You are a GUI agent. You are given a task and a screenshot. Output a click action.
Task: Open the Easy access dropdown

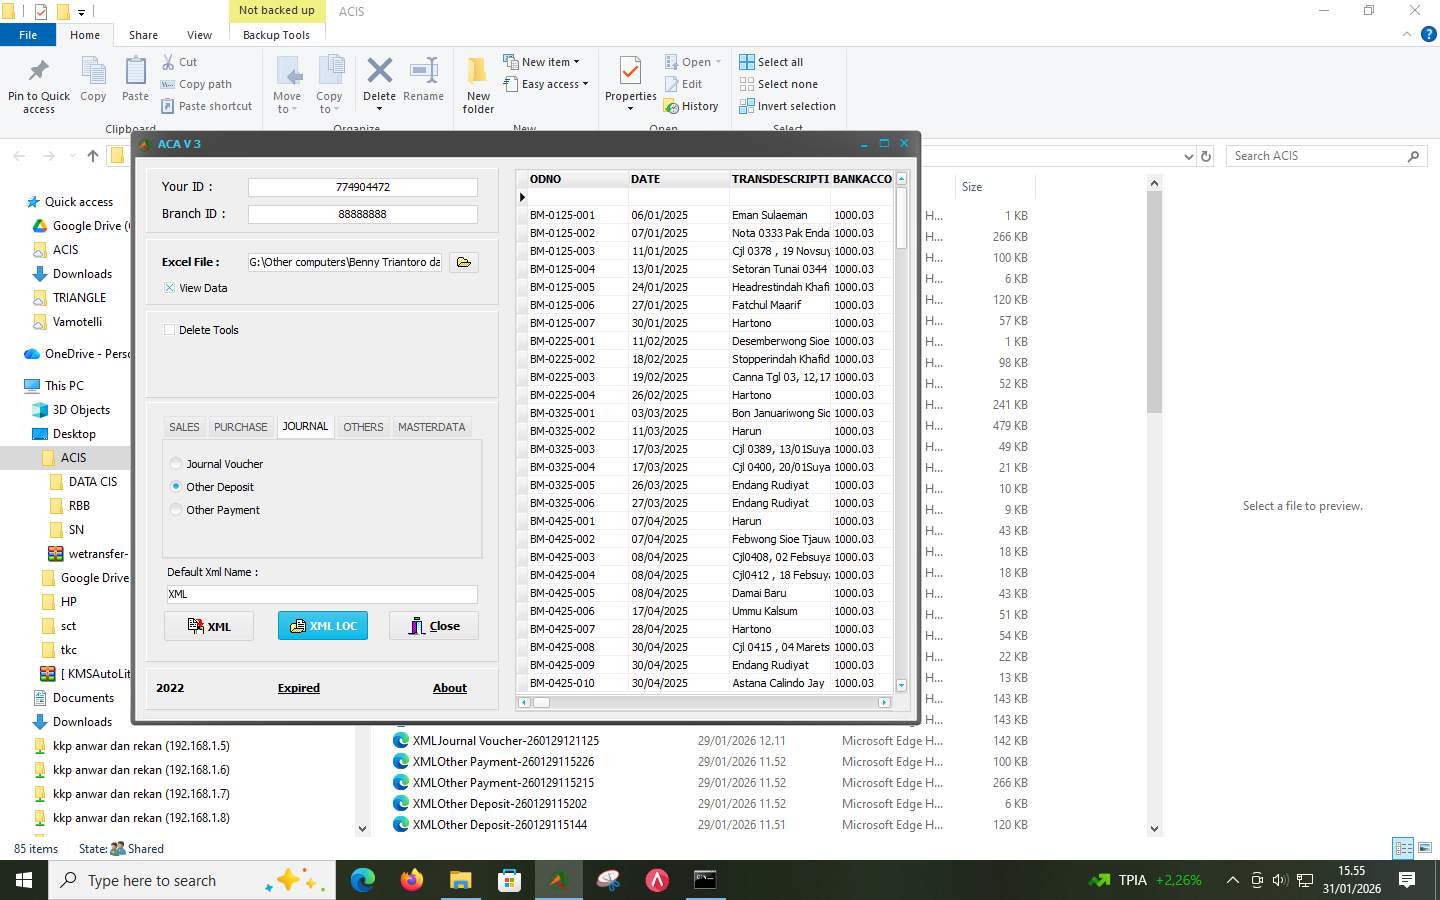click(x=546, y=84)
